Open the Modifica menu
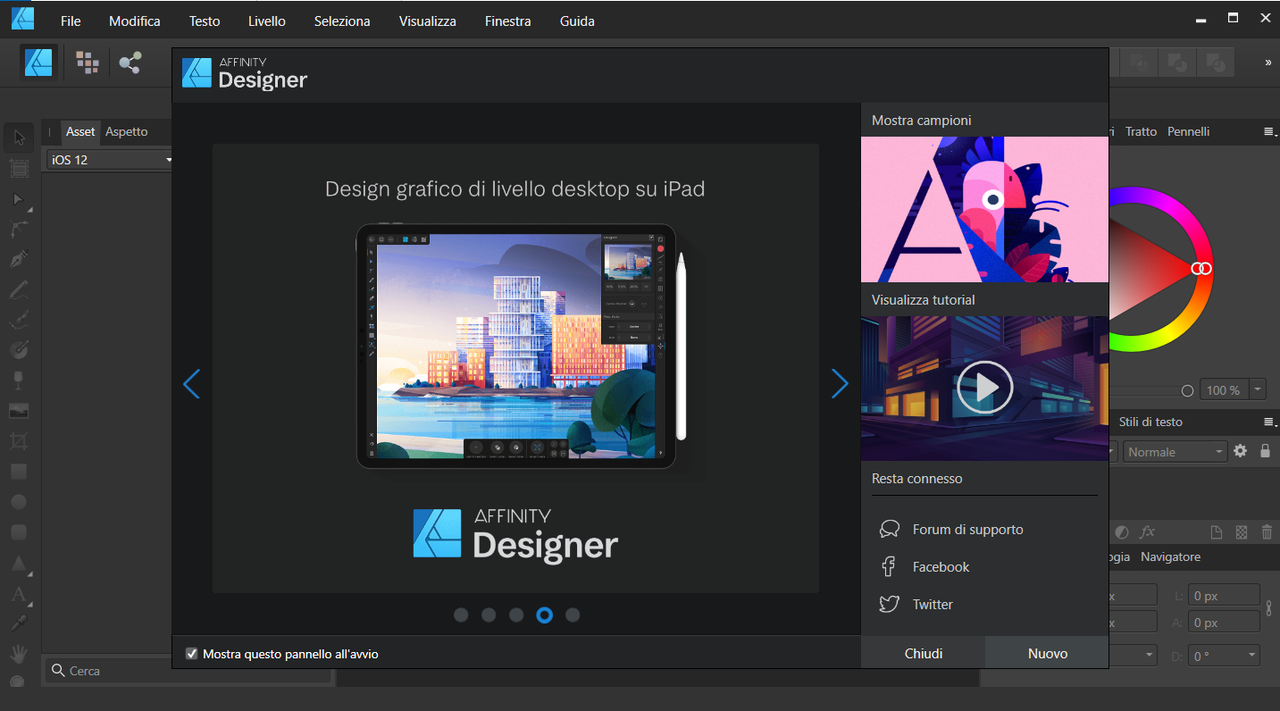 (x=134, y=20)
